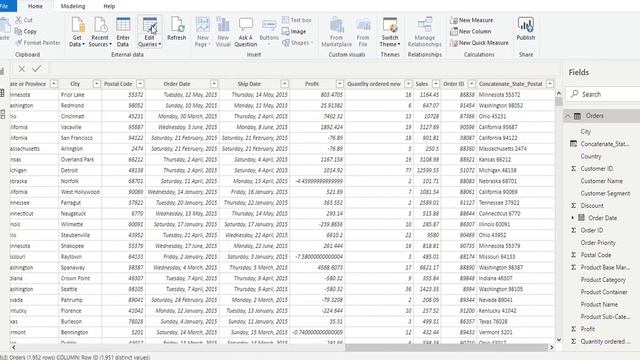Screen dimensions: 640x360
Task: Open Switch Theme
Action: point(390,32)
